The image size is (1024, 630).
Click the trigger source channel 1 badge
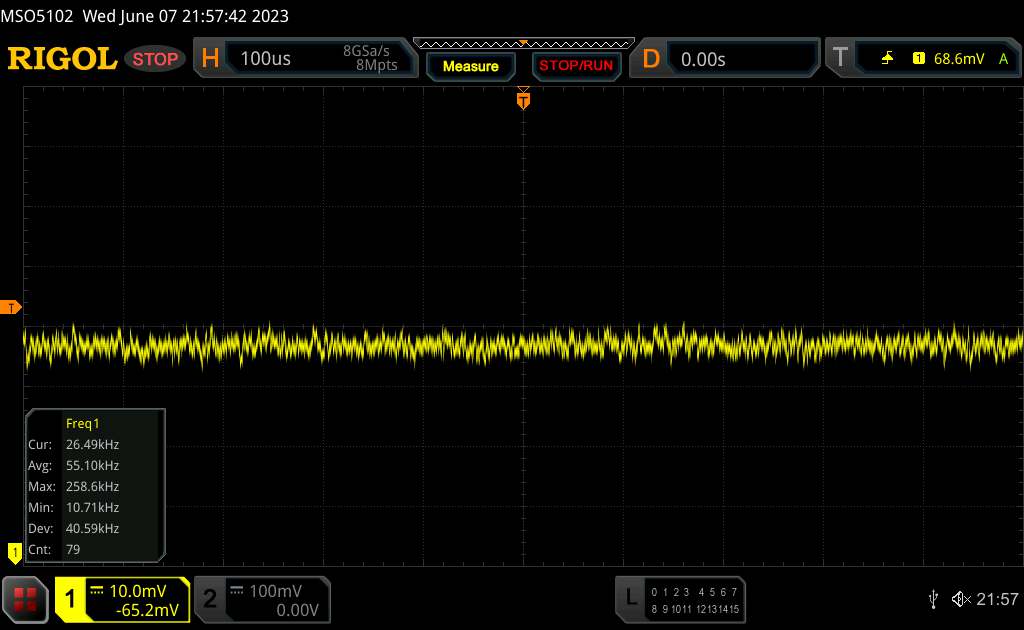[x=919, y=59]
